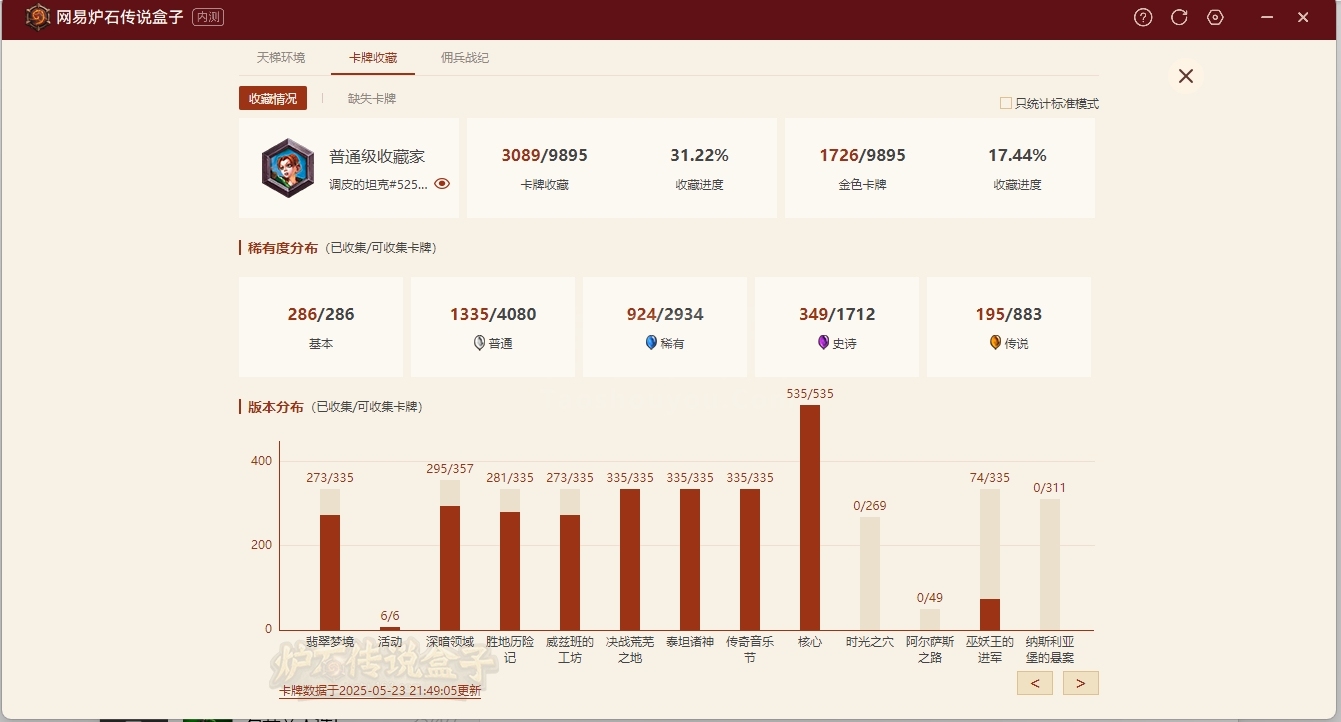Minimize the Hearthstone box window
The image size is (1341, 722).
(1267, 17)
